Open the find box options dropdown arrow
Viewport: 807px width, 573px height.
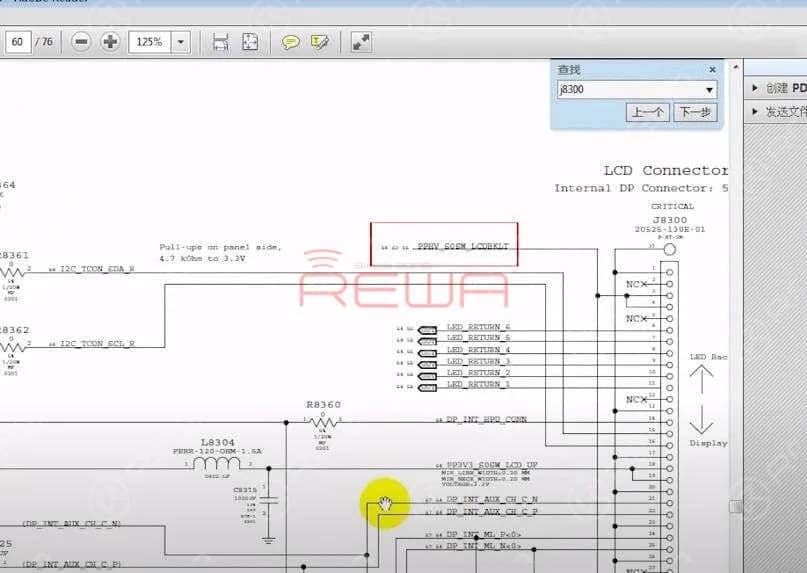[710, 90]
